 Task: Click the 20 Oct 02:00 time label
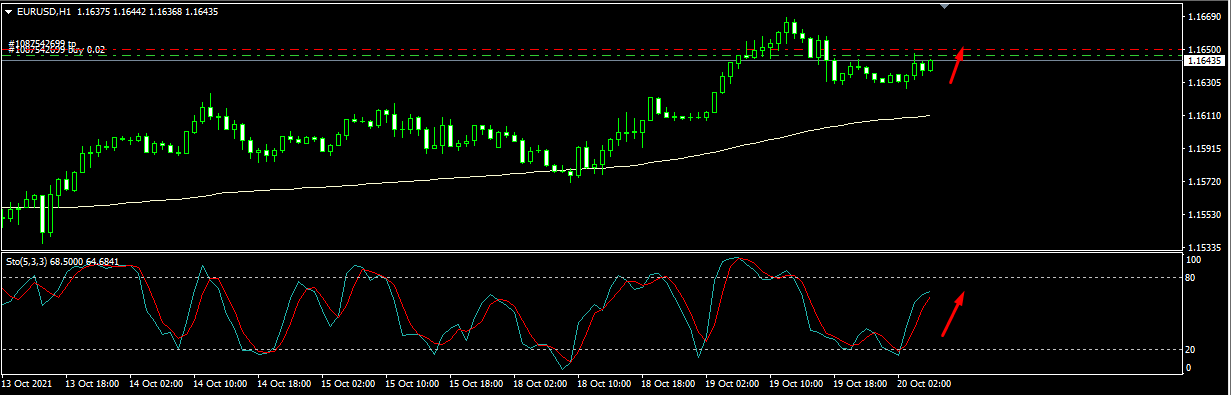click(924, 384)
